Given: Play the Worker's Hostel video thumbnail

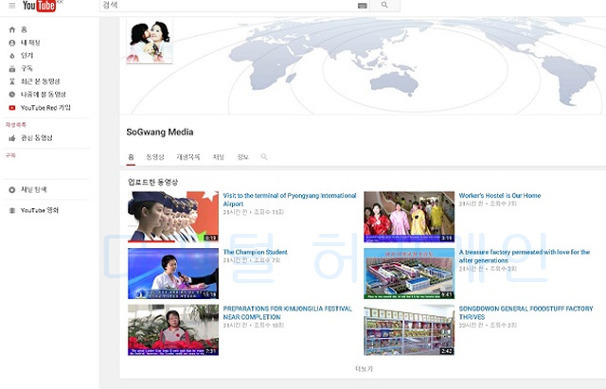Looking at the screenshot, I should 409,217.
